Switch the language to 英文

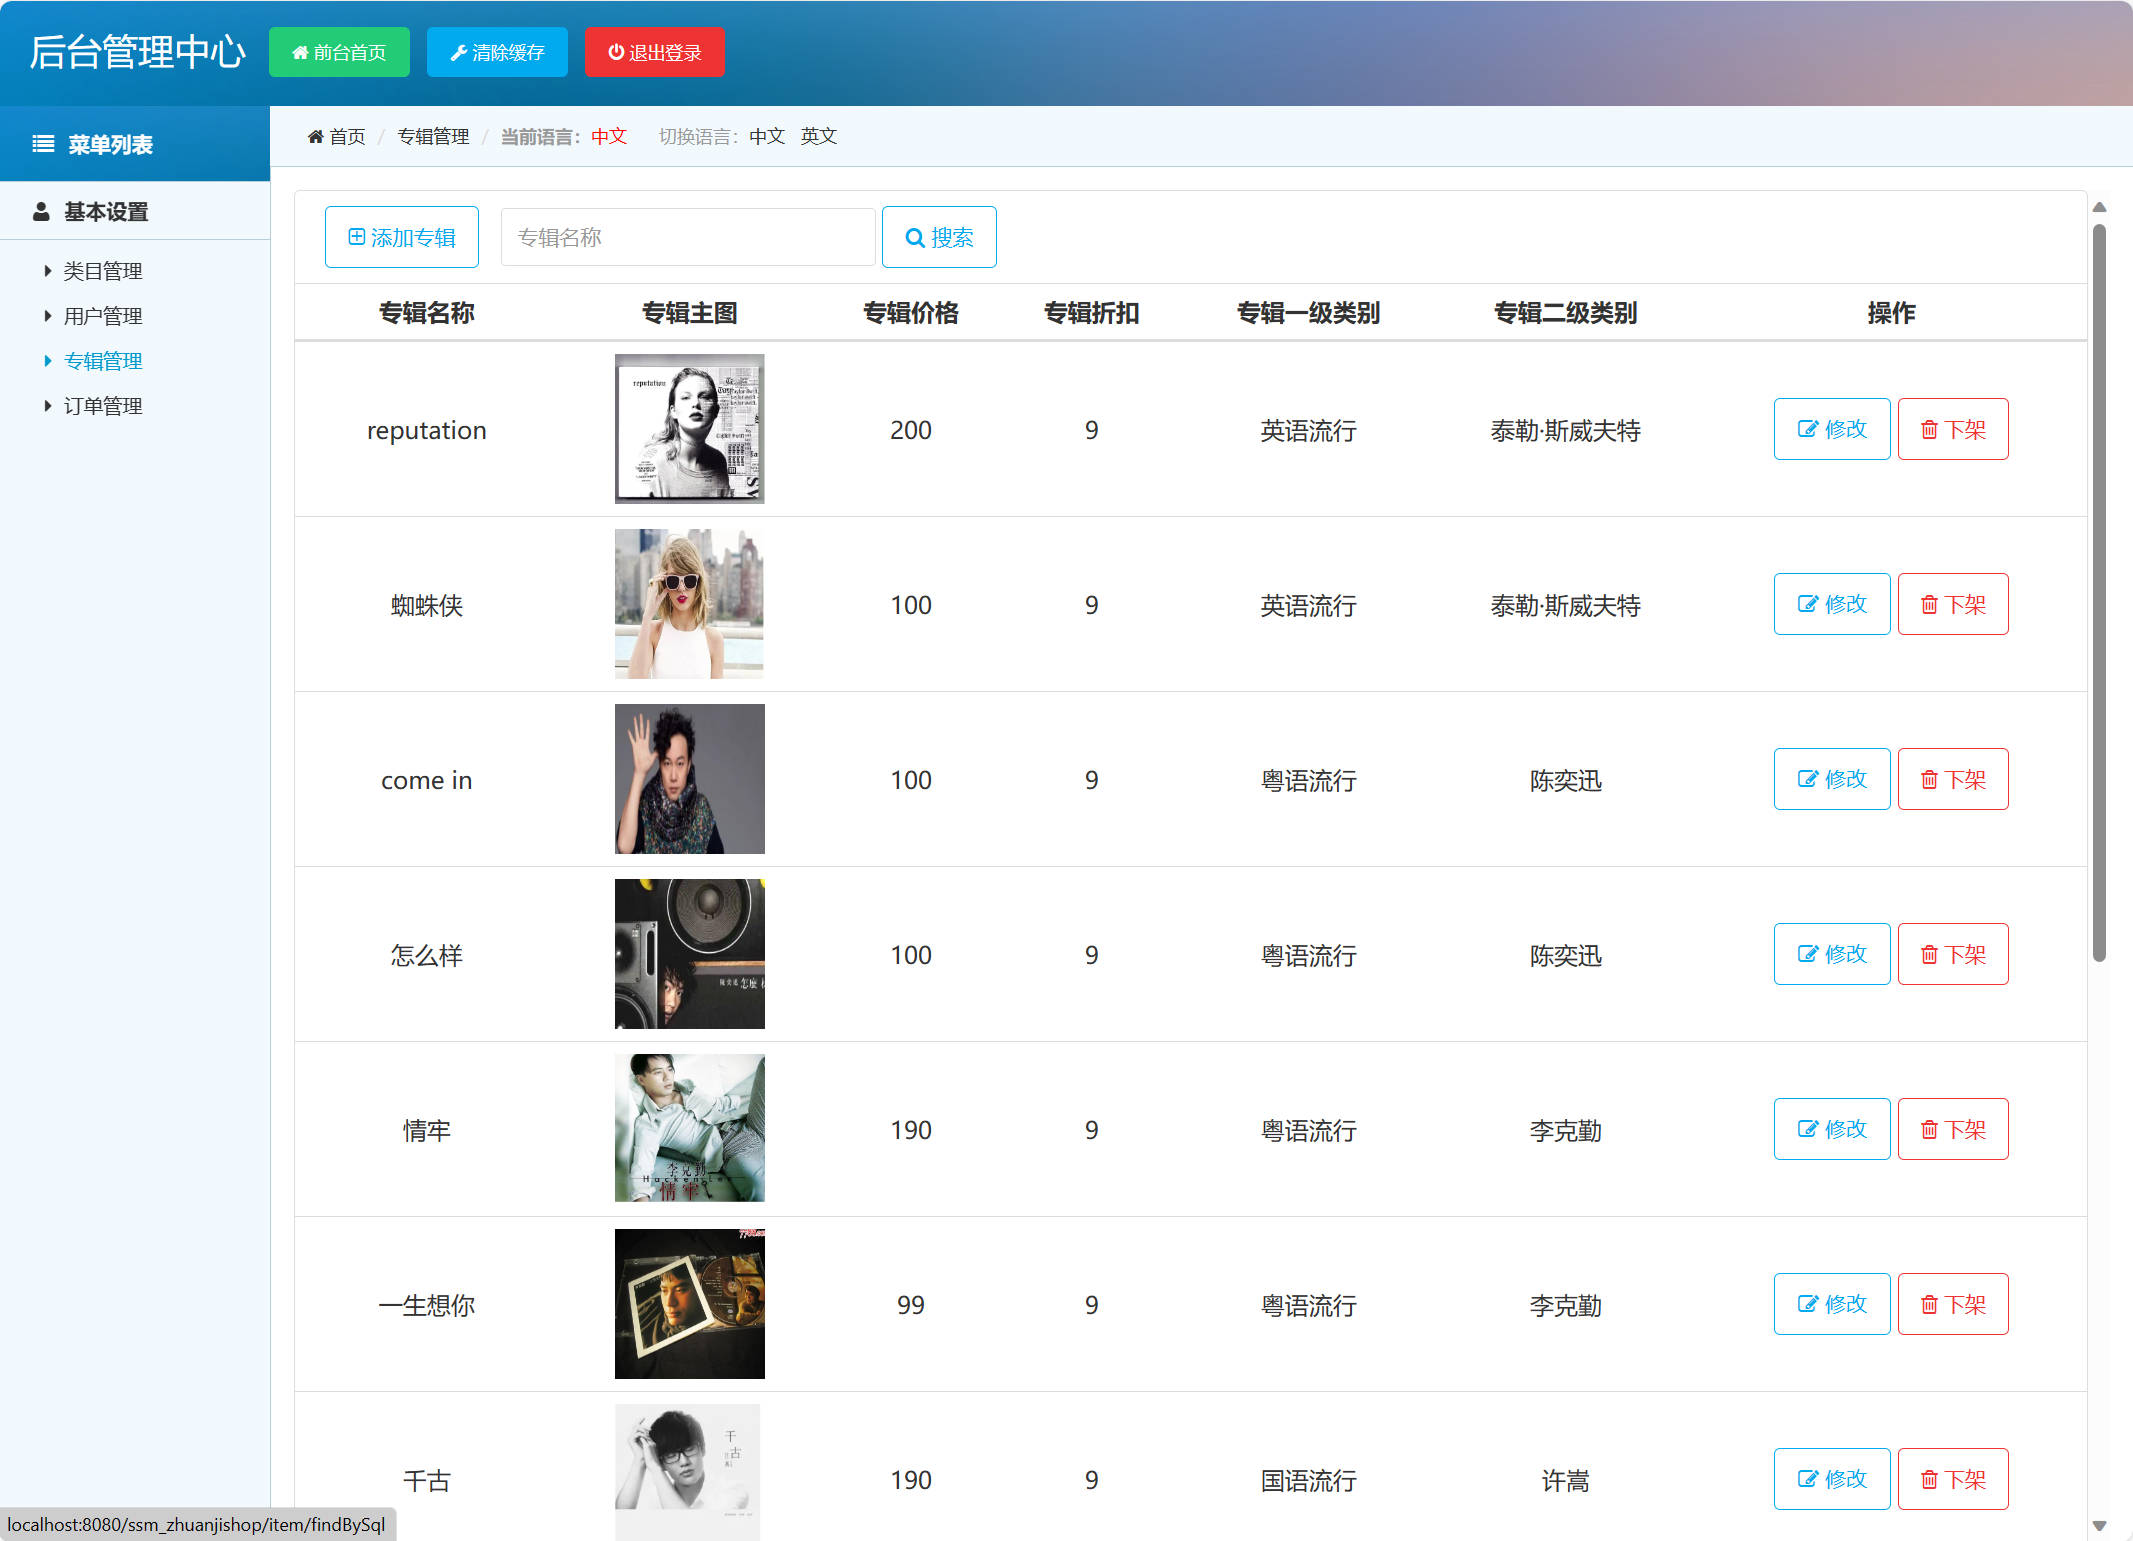818,136
